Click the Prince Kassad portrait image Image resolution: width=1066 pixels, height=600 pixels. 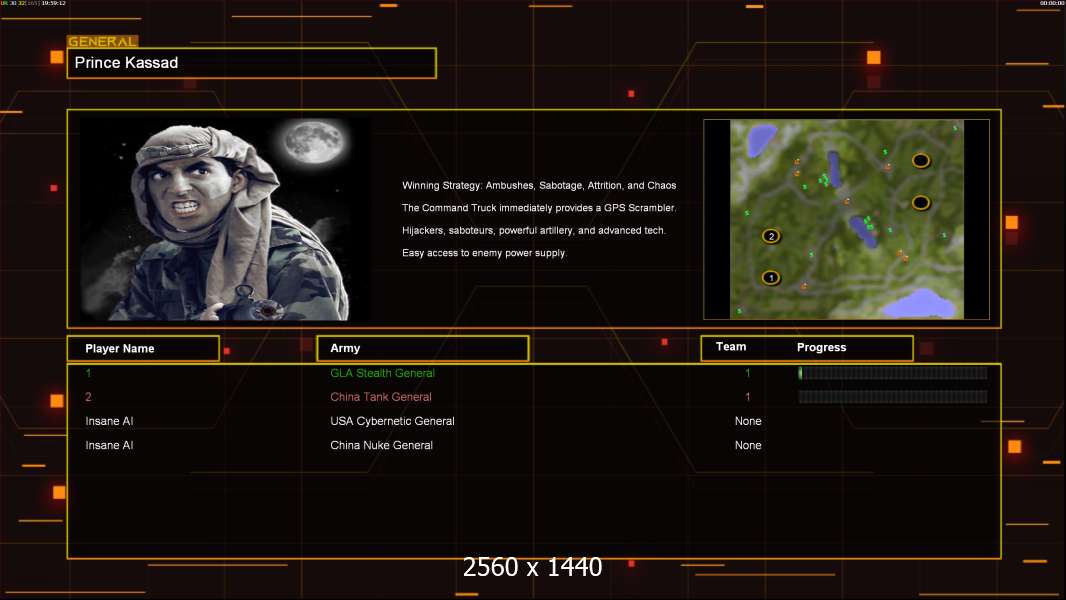click(226, 219)
